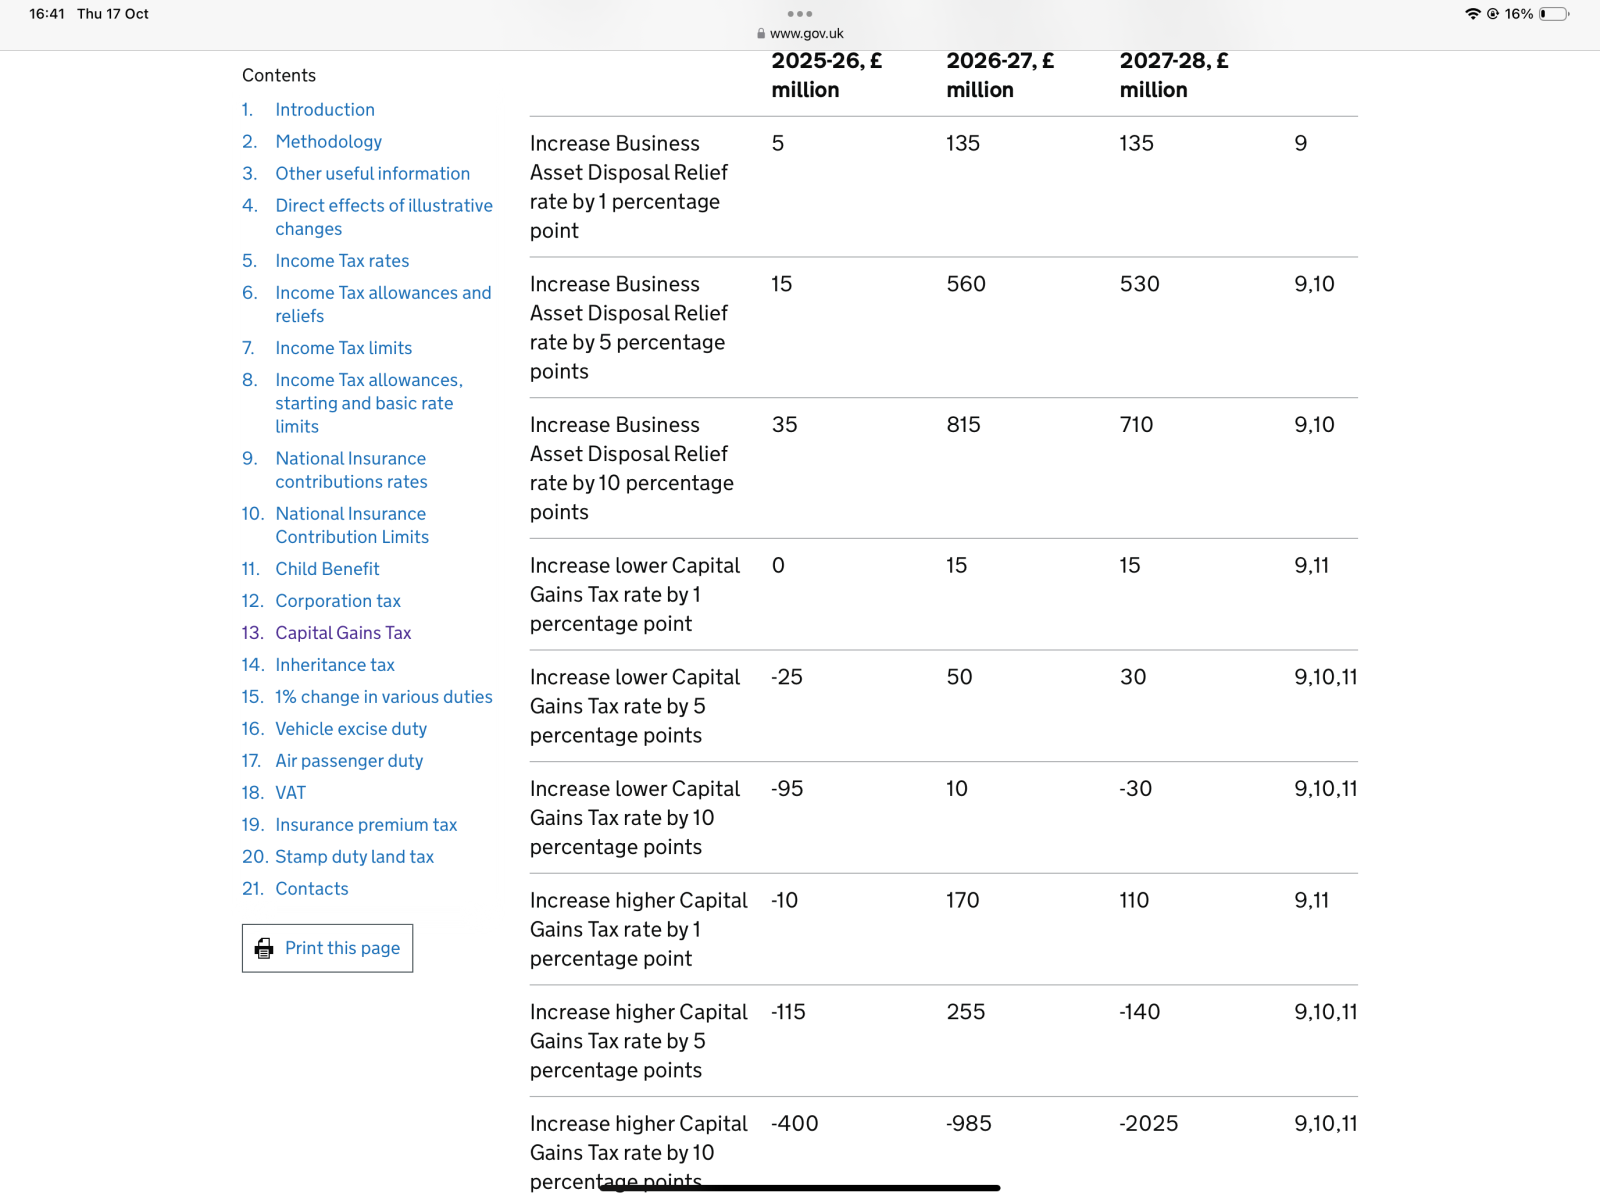Go to National Insurance Contribution Limits
Screen dimensions: 1600x1200
coord(352,525)
